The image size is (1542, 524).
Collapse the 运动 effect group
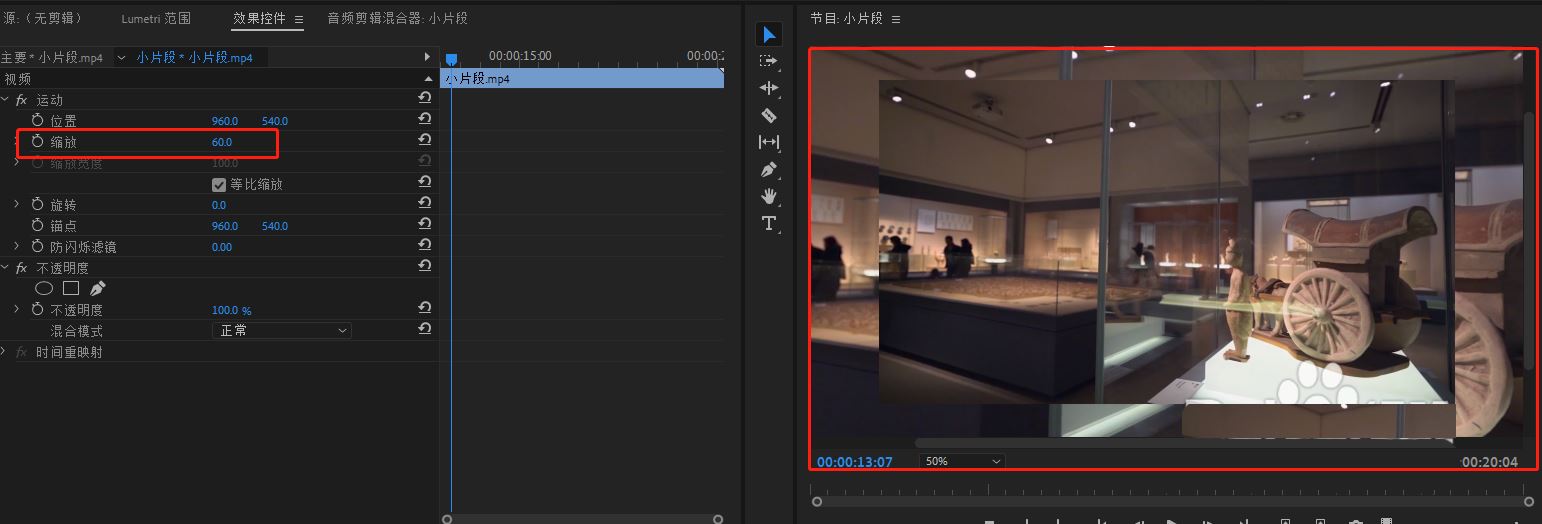tap(5, 100)
